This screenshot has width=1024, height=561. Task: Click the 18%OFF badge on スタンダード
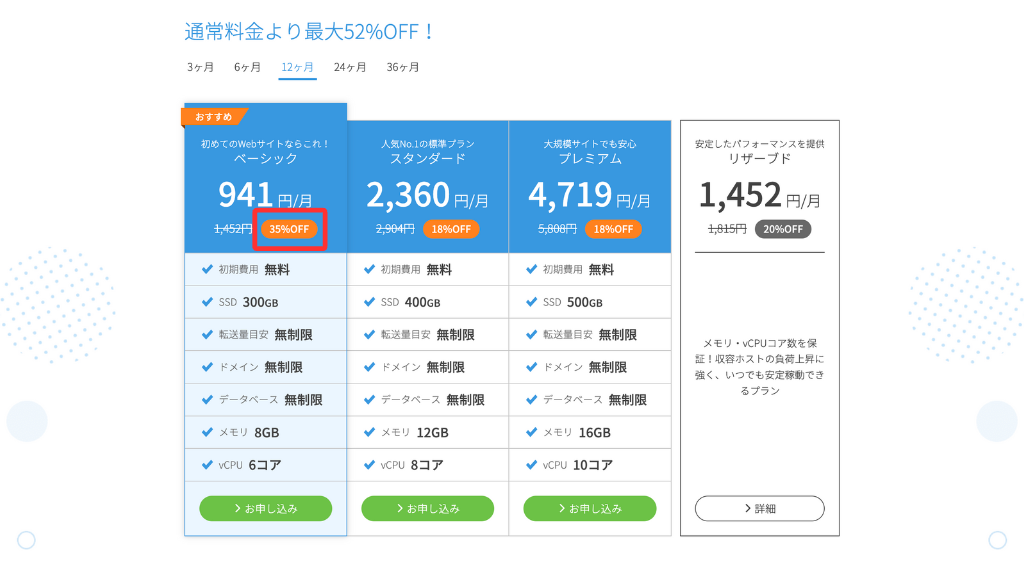[451, 229]
